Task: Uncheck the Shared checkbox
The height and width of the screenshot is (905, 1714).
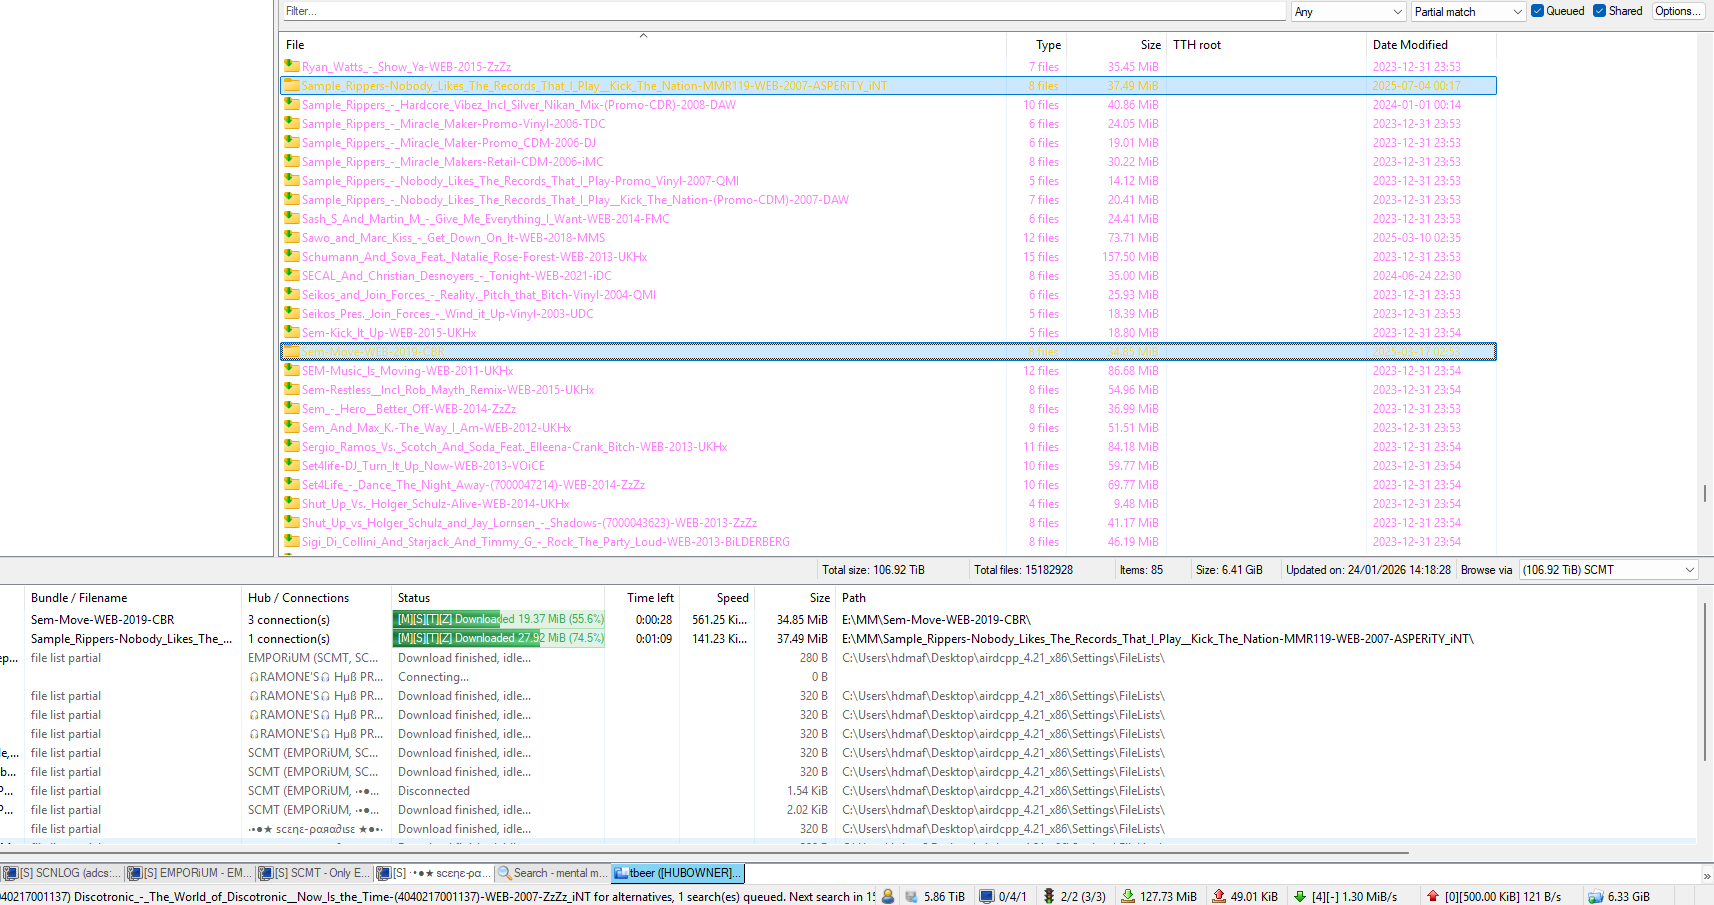Action: (x=1600, y=11)
